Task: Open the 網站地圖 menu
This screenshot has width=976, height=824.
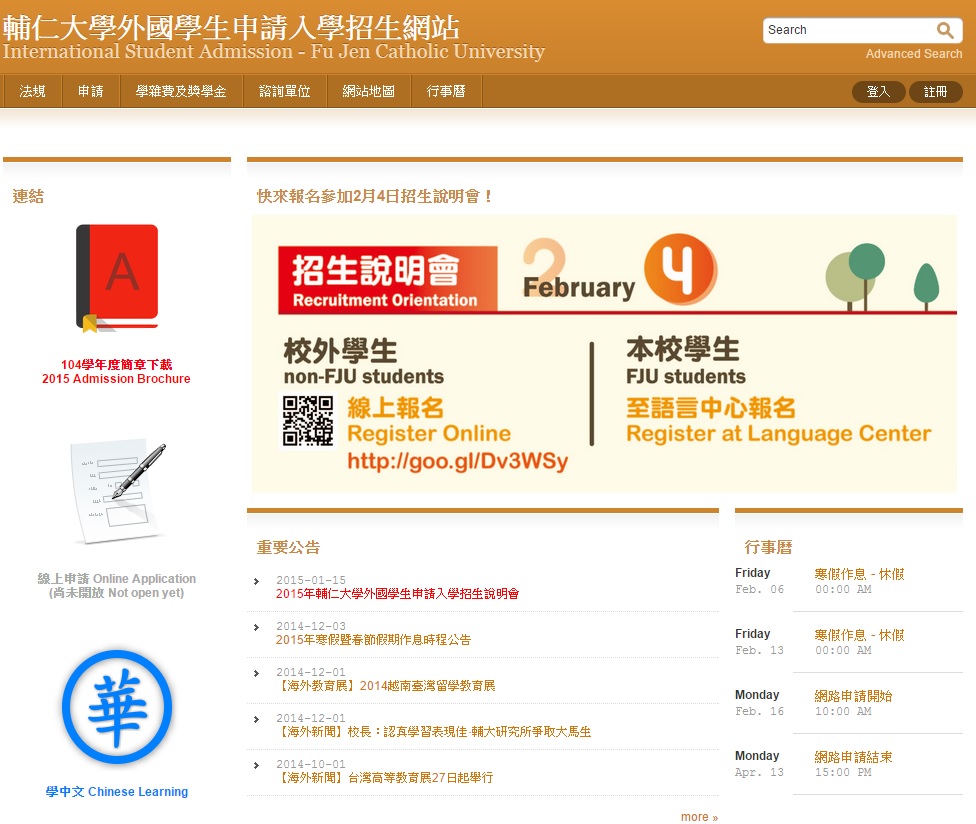Action: pyautogui.click(x=368, y=91)
